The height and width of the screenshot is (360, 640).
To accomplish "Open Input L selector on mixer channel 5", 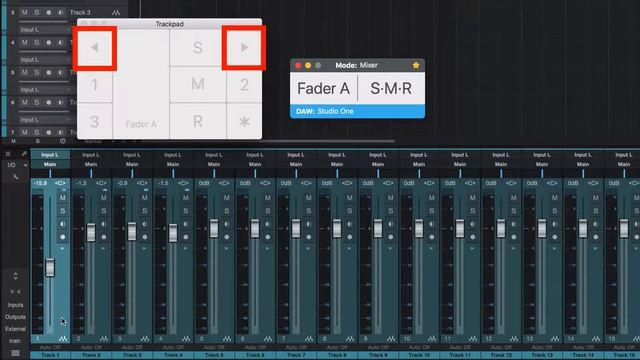I will (214, 155).
